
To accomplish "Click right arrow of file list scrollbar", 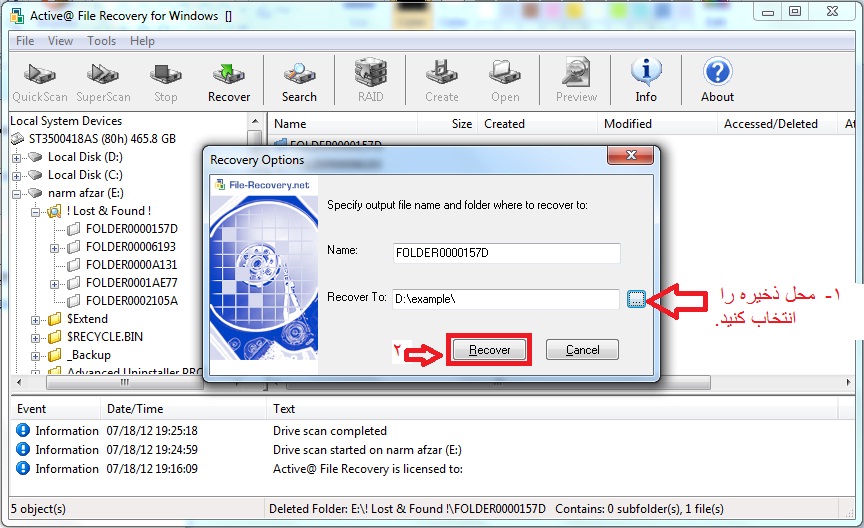I will 848,382.
